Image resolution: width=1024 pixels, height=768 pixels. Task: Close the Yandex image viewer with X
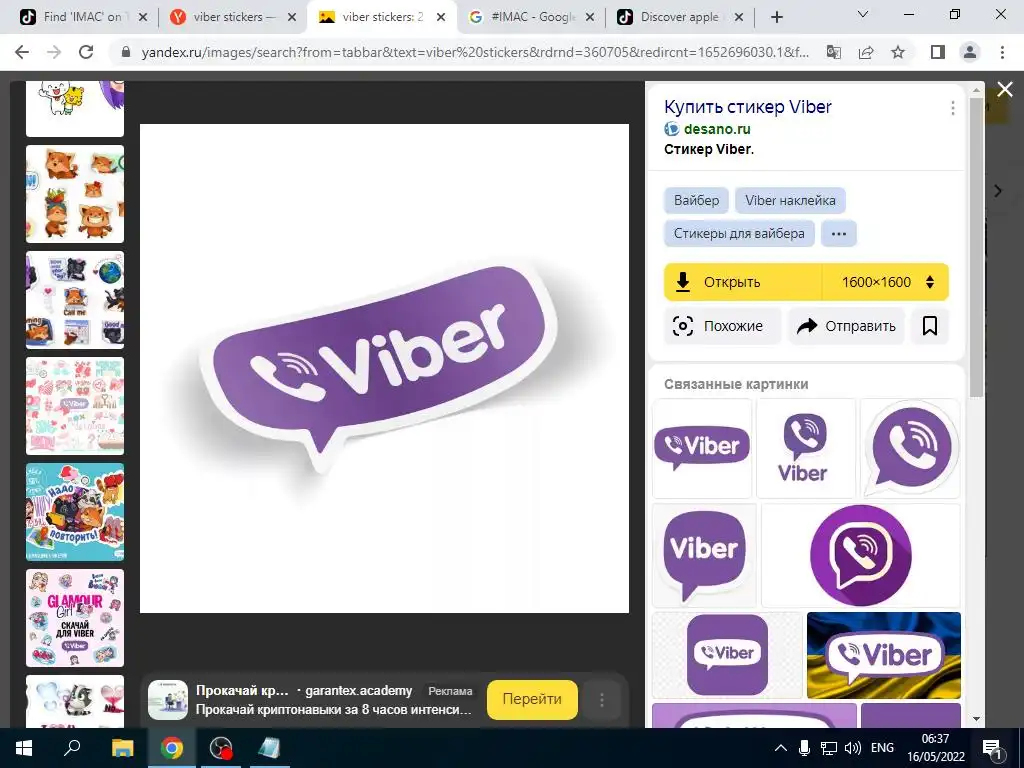pos(1004,89)
